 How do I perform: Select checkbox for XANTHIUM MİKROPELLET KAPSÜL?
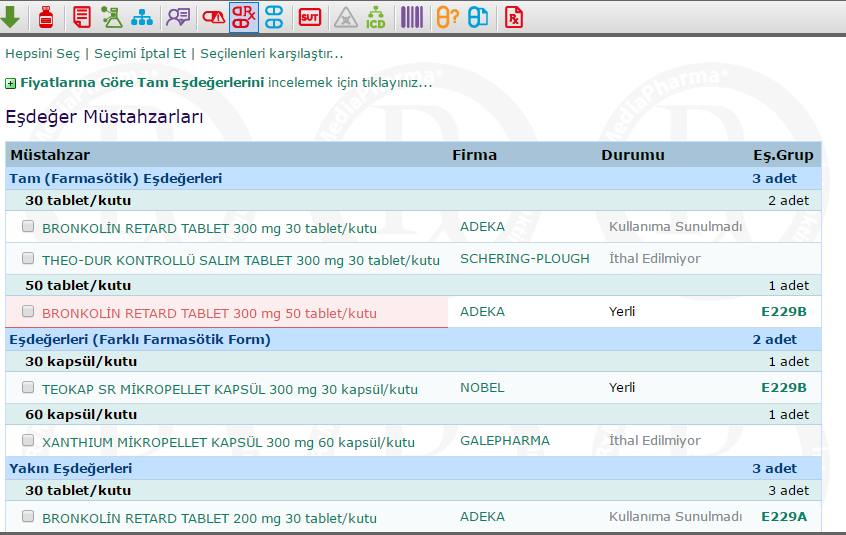coord(28,440)
